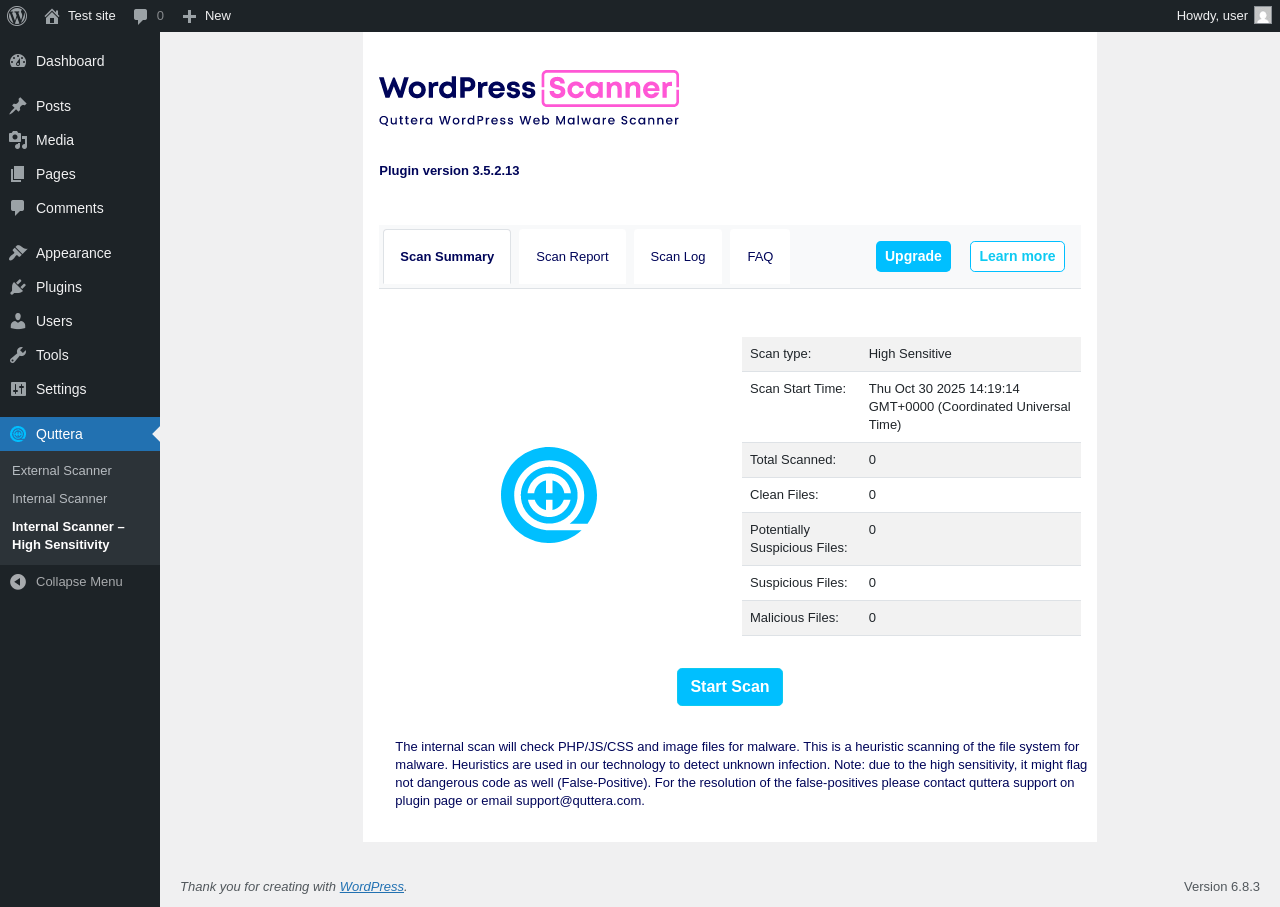Screen dimensions: 1280x907
Task: Open the Settings menu
Action: (61, 389)
